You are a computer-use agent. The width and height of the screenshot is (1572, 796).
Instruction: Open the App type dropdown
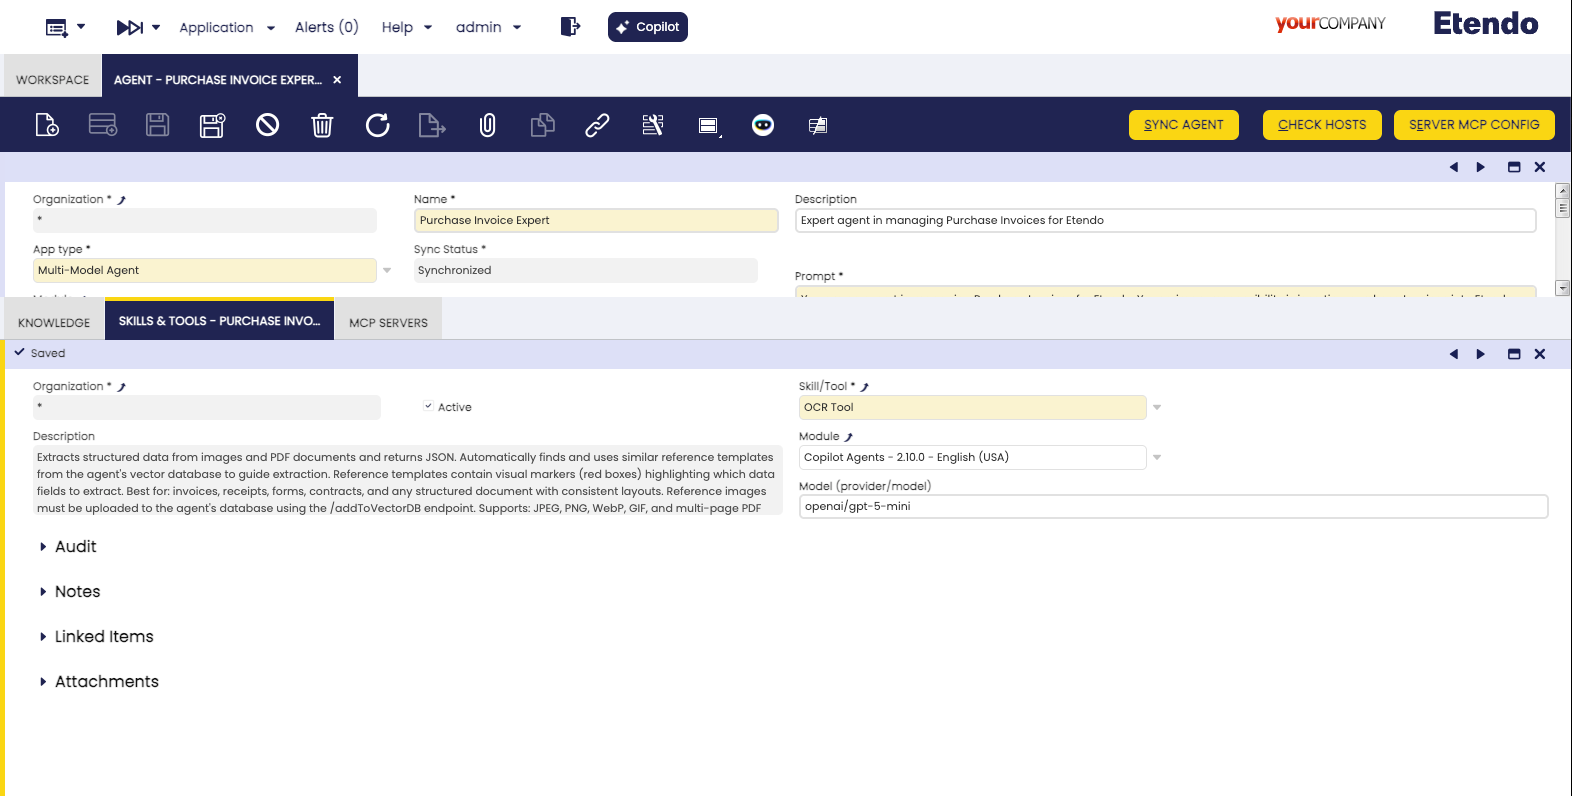387,271
